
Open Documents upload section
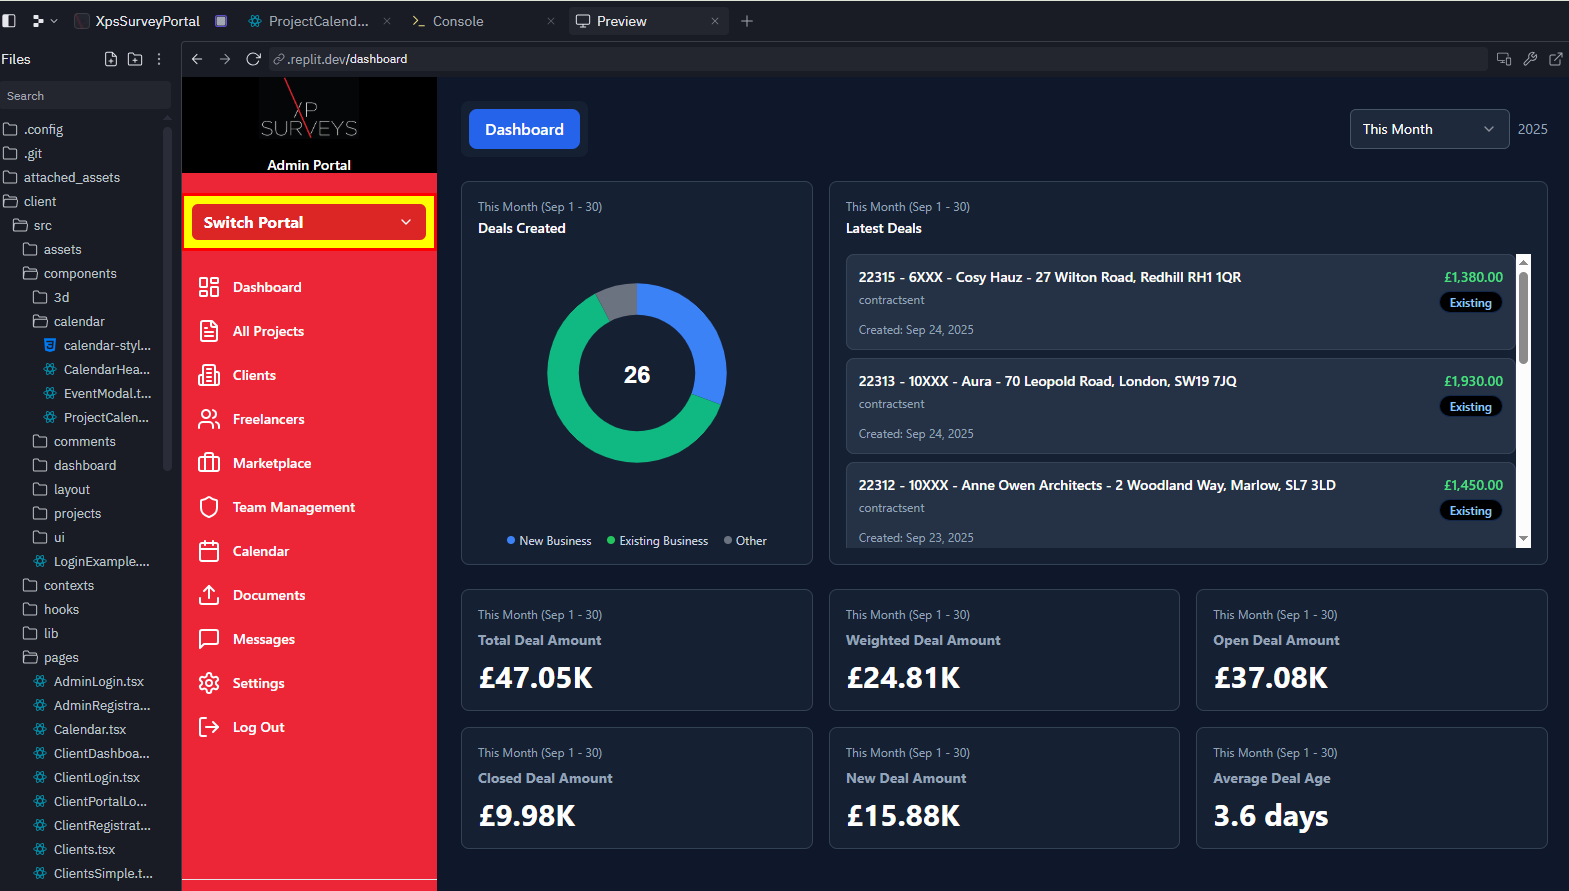269,595
